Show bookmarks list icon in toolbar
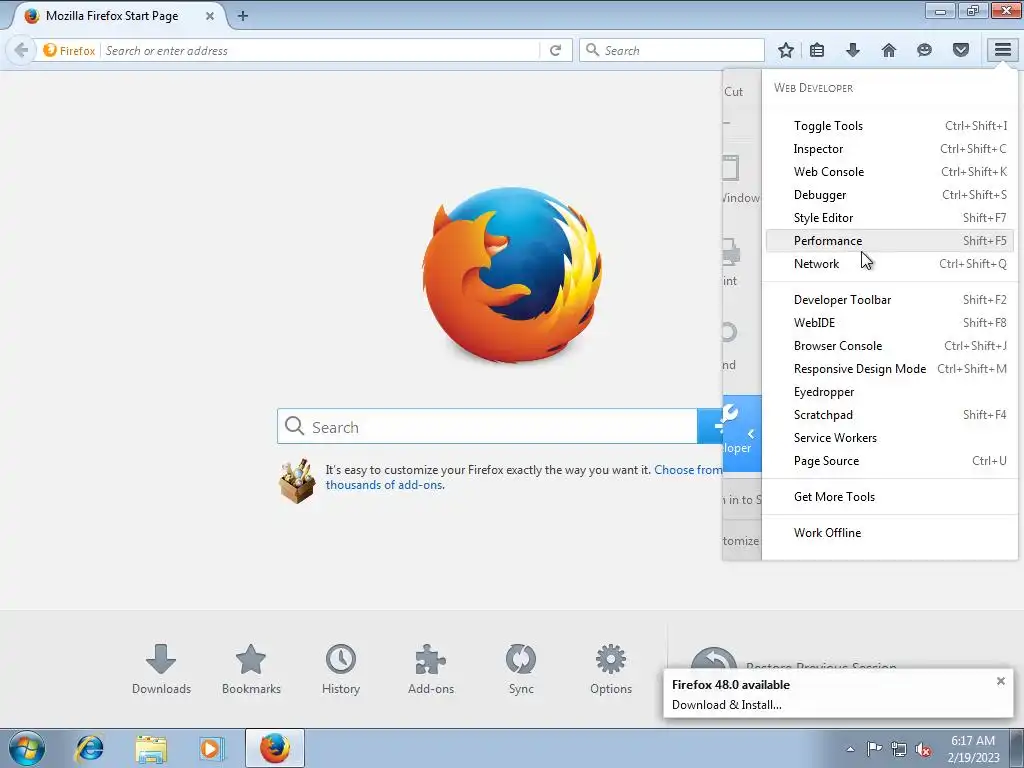 click(817, 50)
